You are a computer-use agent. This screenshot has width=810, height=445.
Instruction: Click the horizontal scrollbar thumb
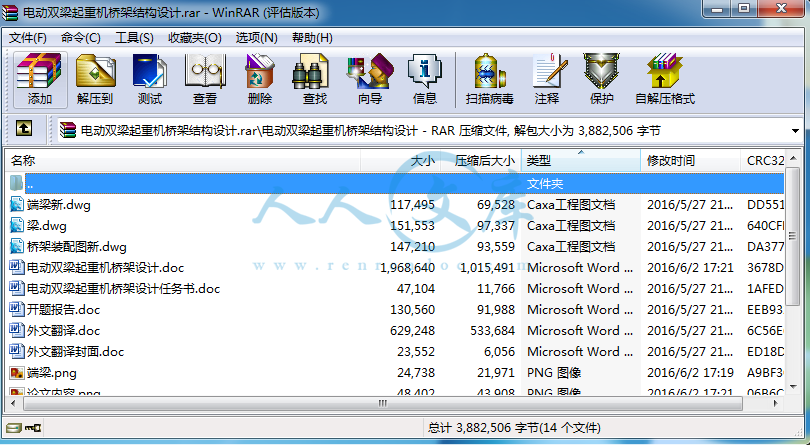pos(381,403)
